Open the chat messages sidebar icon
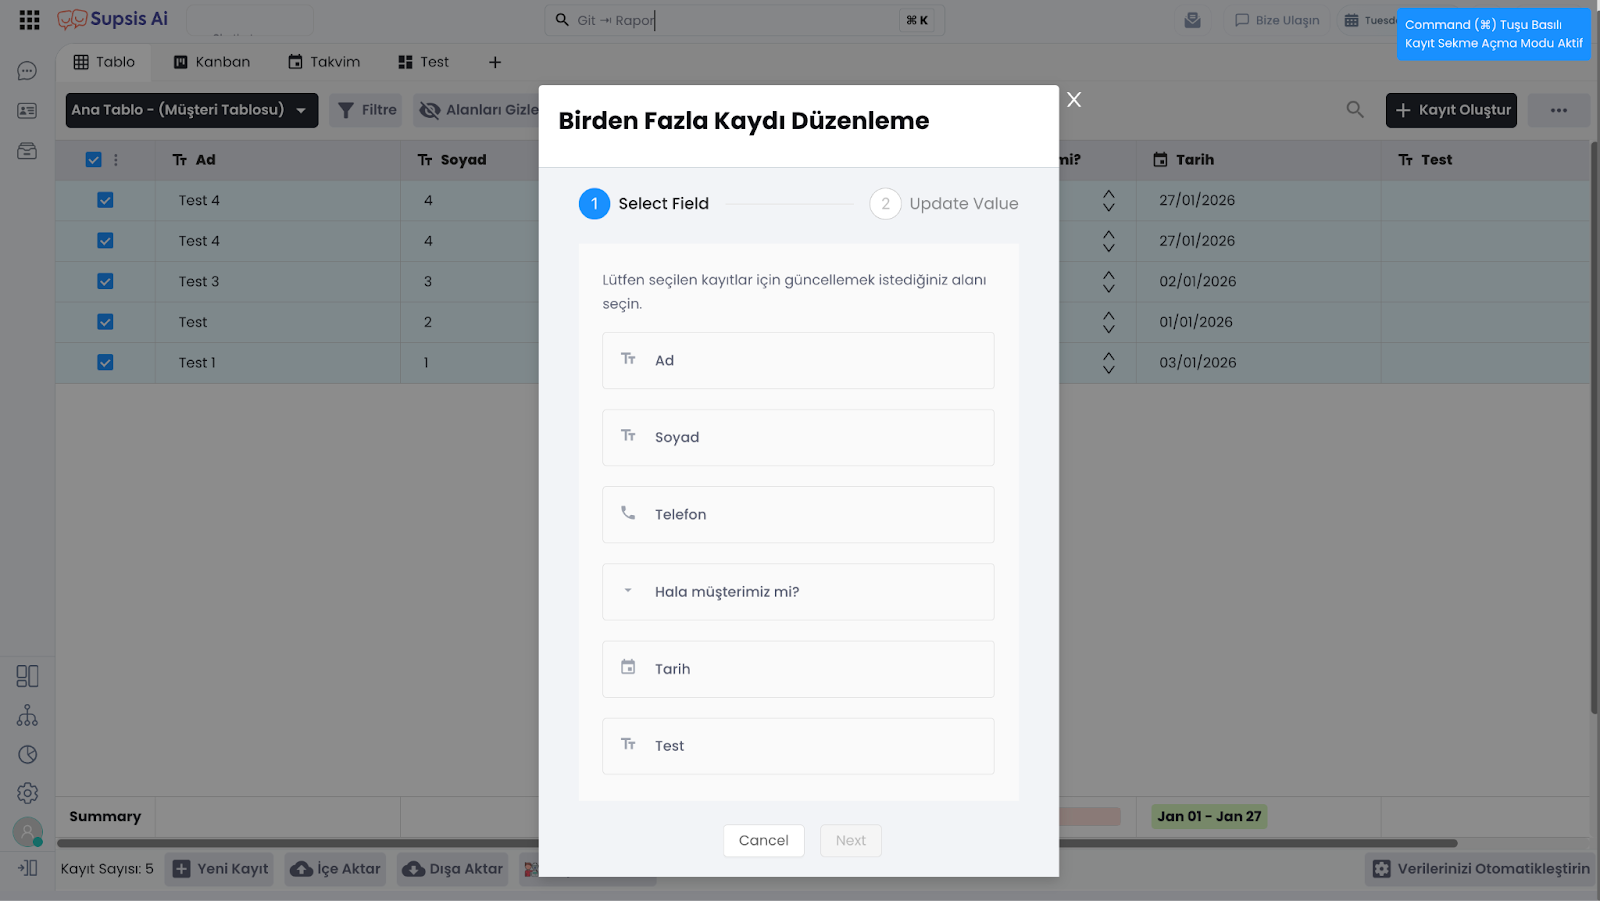 (27, 71)
